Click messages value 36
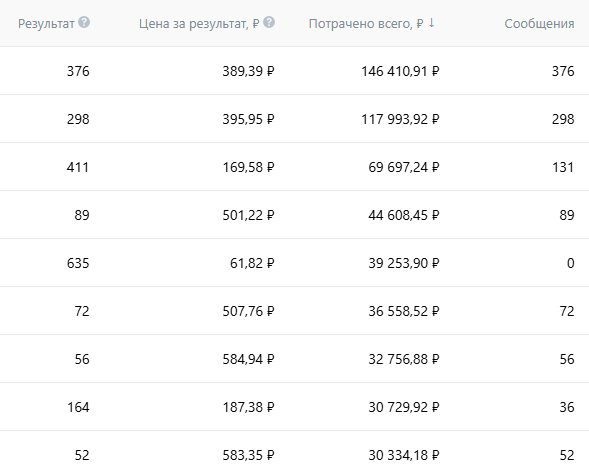Screen dimensions: 589x476 tap(566, 407)
